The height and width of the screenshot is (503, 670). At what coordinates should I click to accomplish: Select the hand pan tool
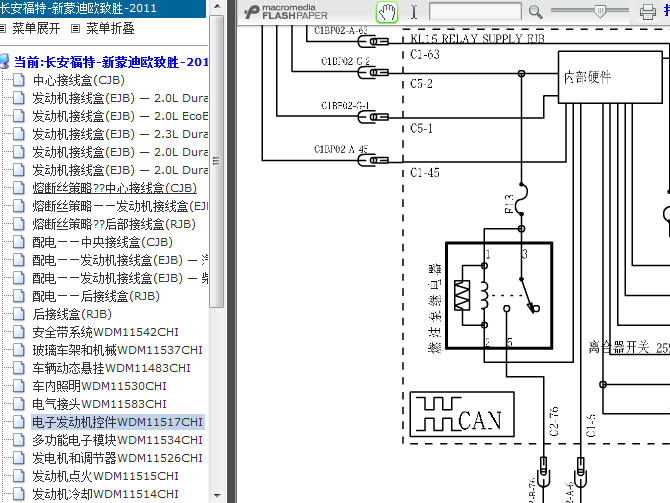click(x=387, y=12)
